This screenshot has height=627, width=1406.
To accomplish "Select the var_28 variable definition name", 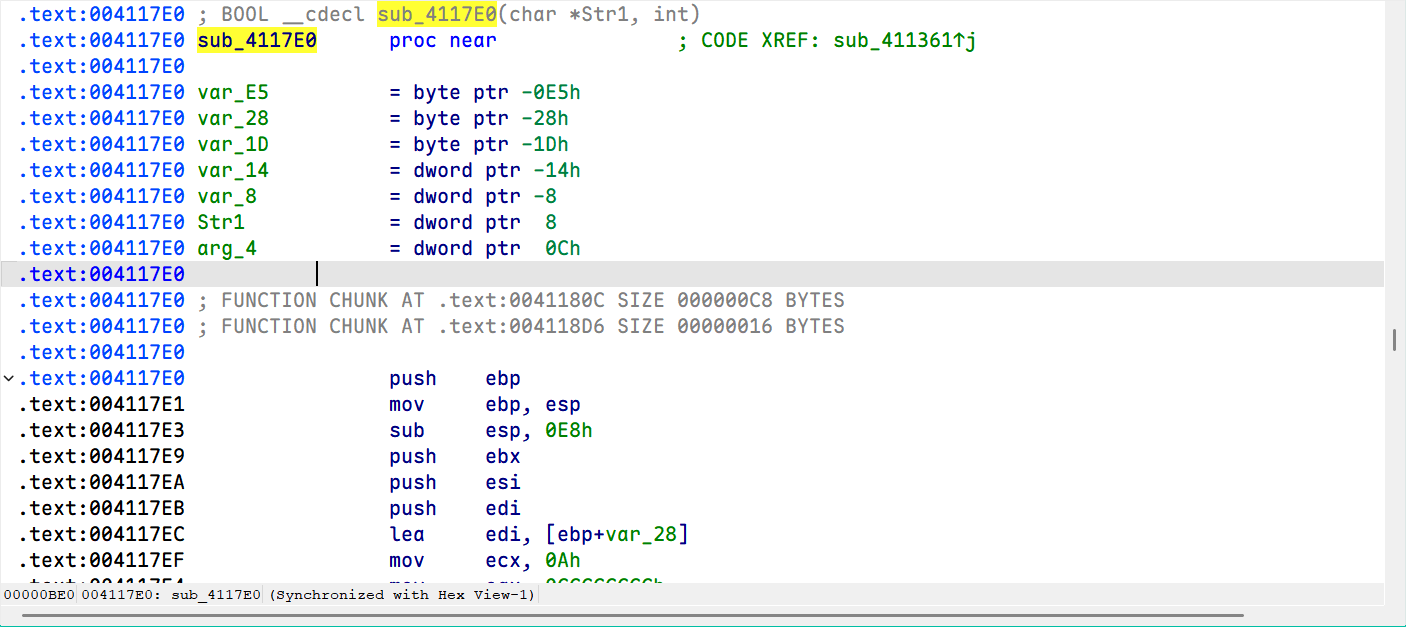I will 233,119.
